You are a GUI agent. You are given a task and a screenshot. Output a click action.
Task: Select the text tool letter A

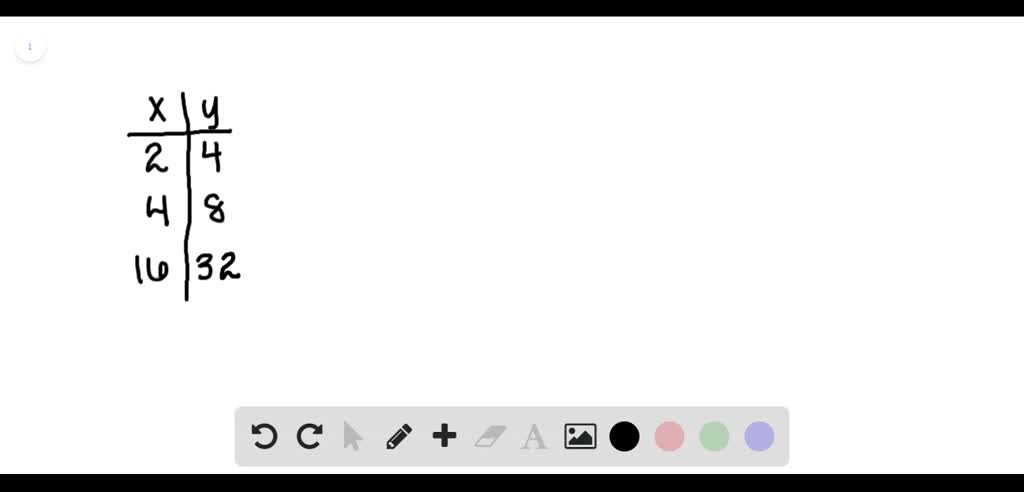(x=534, y=436)
